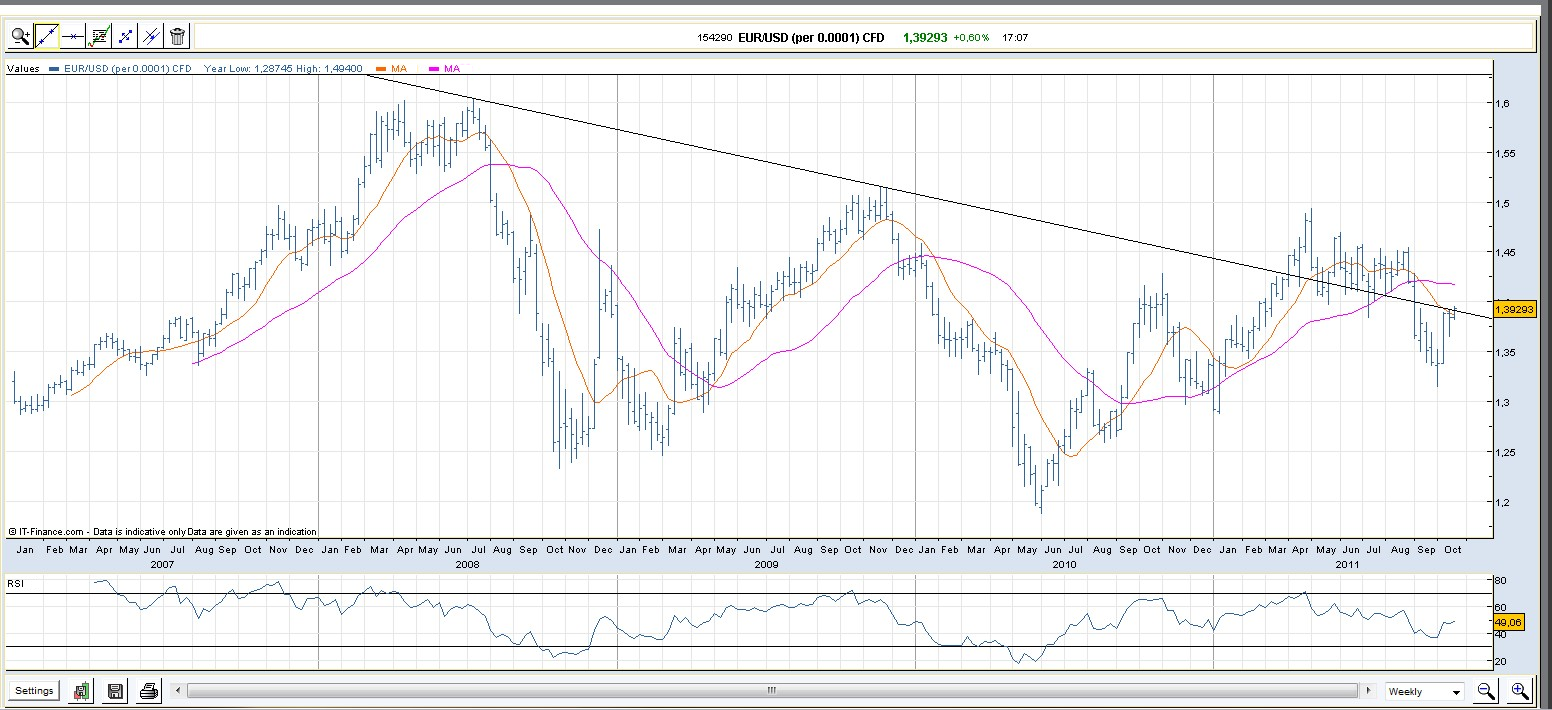Image resolution: width=1552 pixels, height=710 pixels.
Task: Click the scrollbar left arrow
Action: pyautogui.click(x=178, y=690)
